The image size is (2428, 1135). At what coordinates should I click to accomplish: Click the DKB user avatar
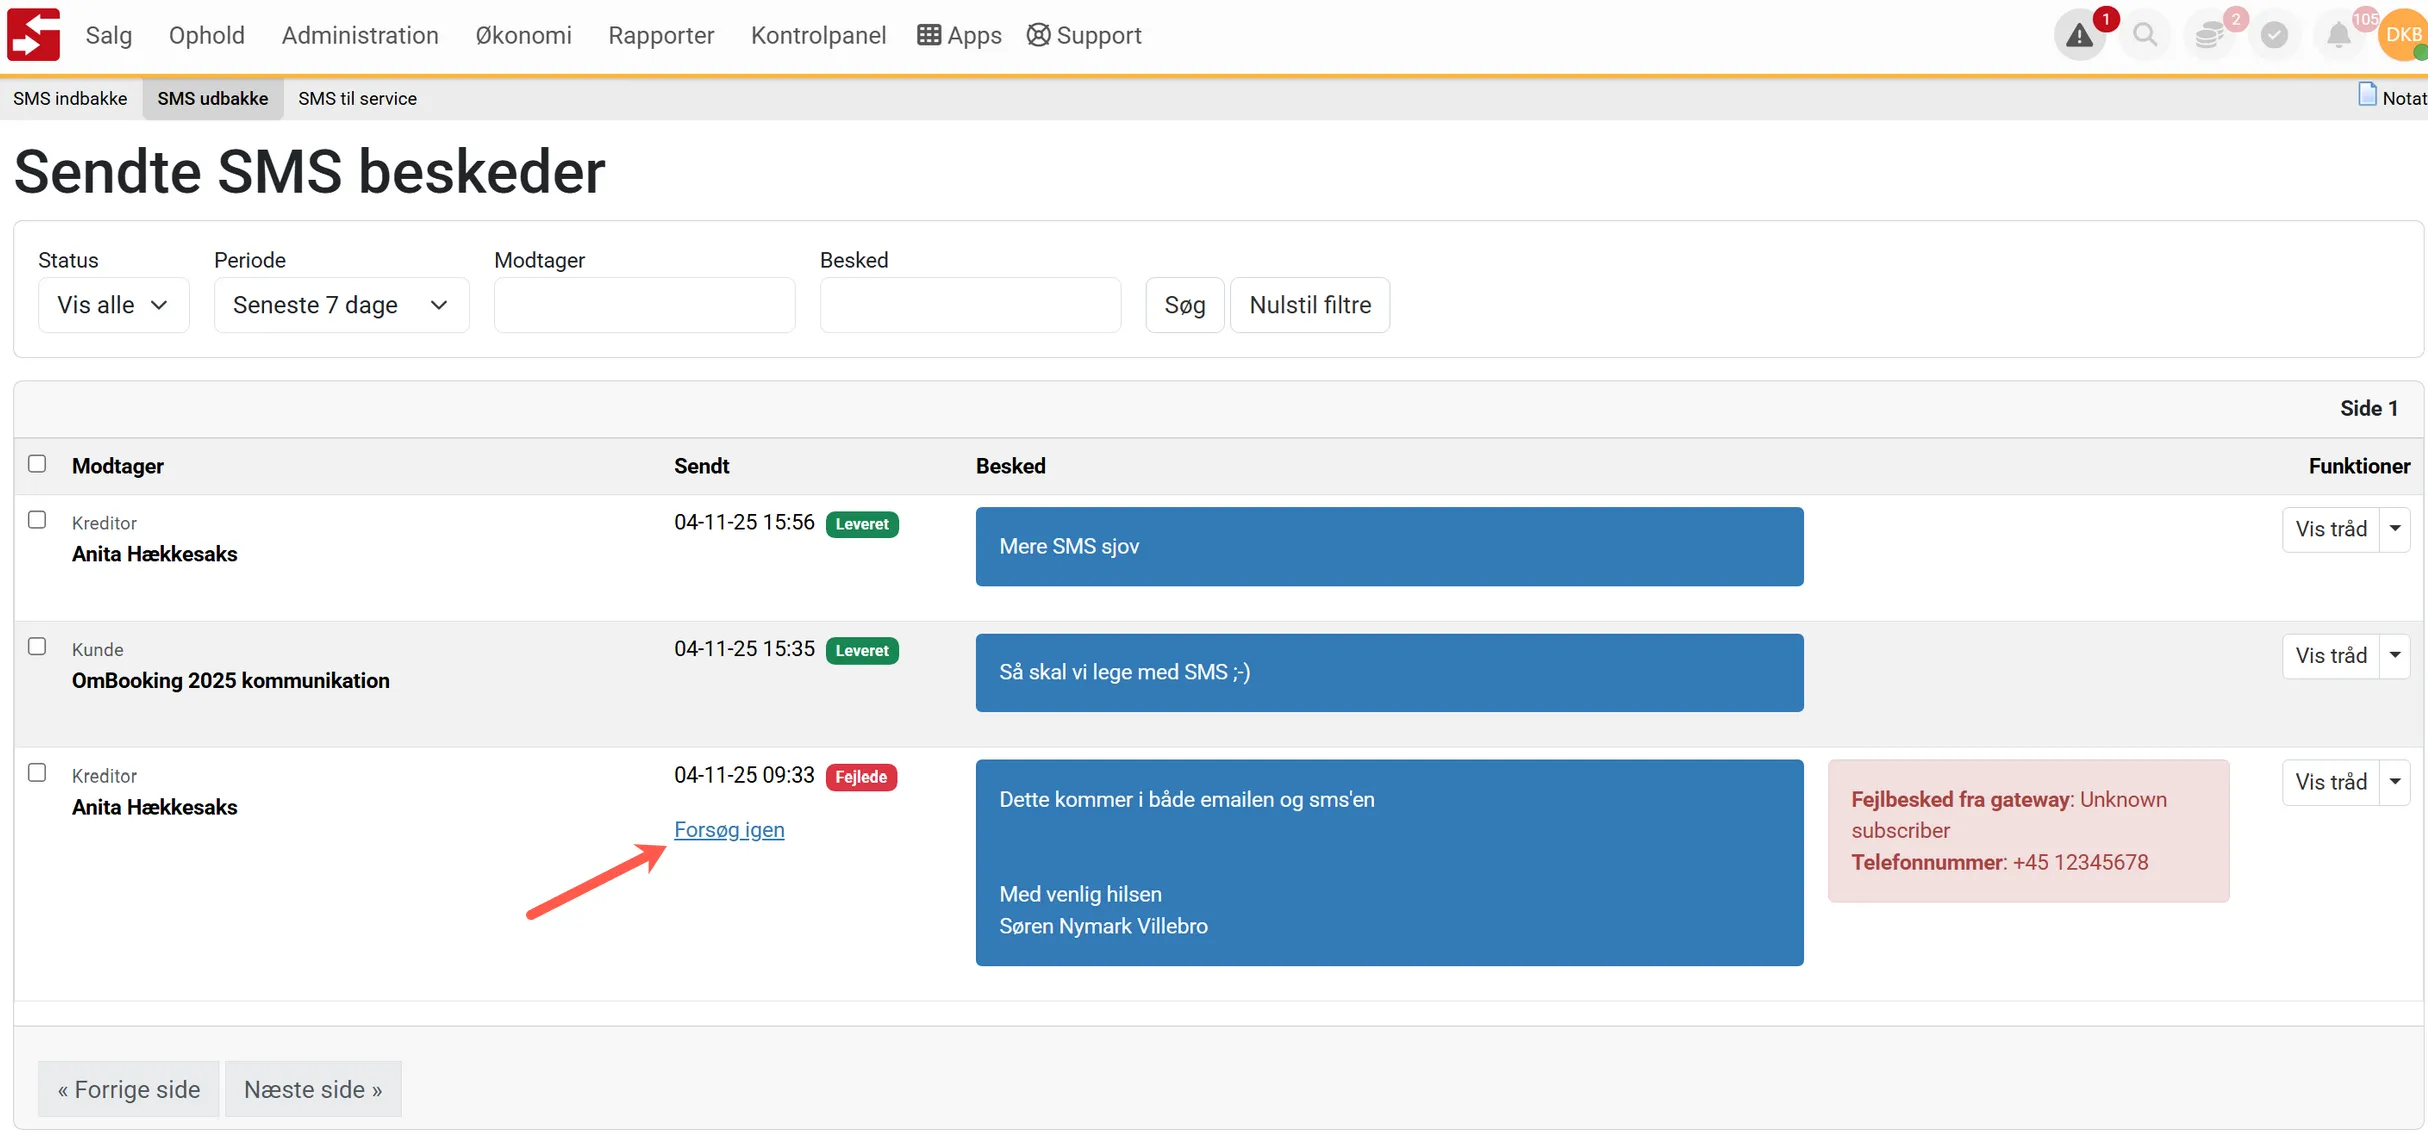pos(2401,36)
